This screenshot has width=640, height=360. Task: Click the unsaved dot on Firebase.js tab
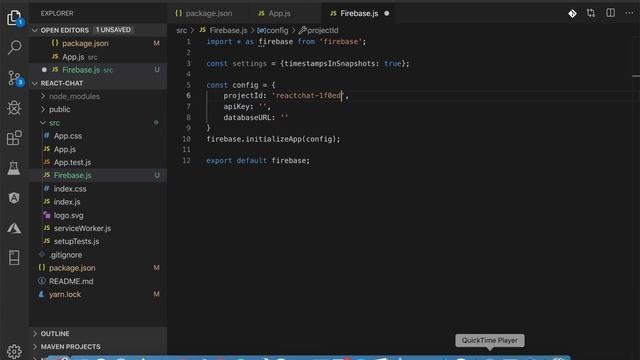(387, 13)
